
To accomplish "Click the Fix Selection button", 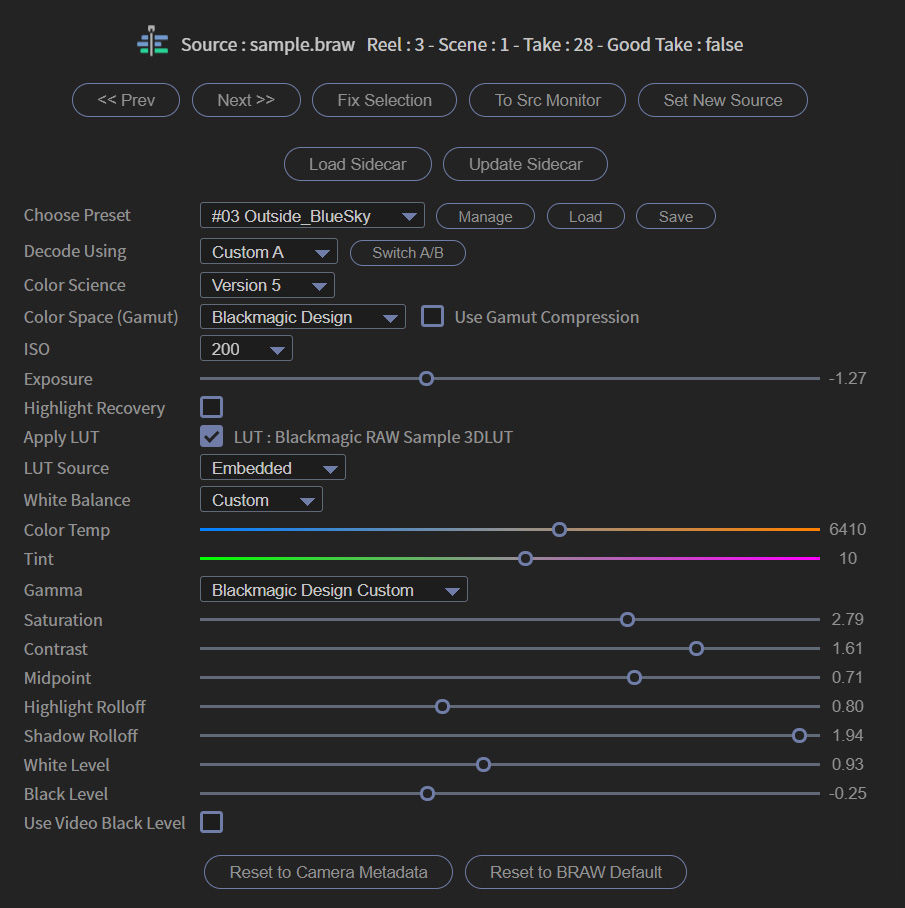I will click(384, 100).
